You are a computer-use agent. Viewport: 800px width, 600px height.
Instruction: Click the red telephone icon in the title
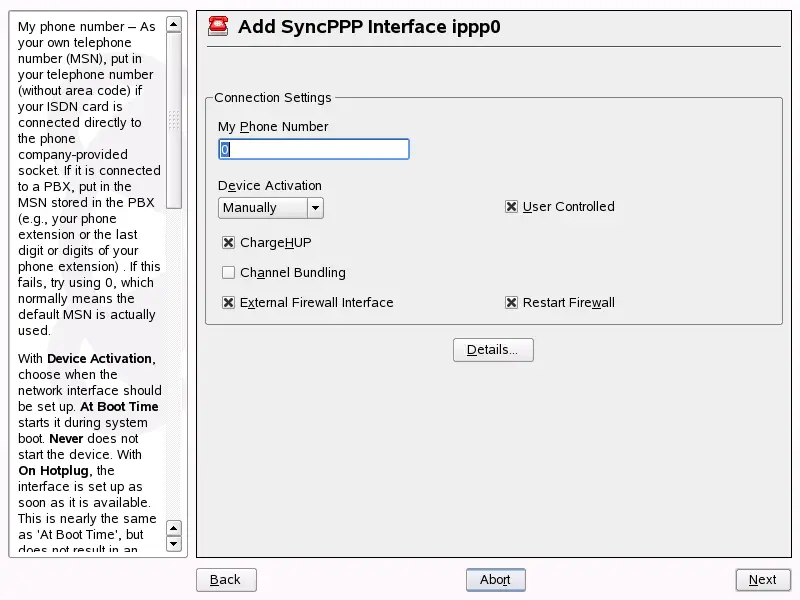click(x=218, y=27)
